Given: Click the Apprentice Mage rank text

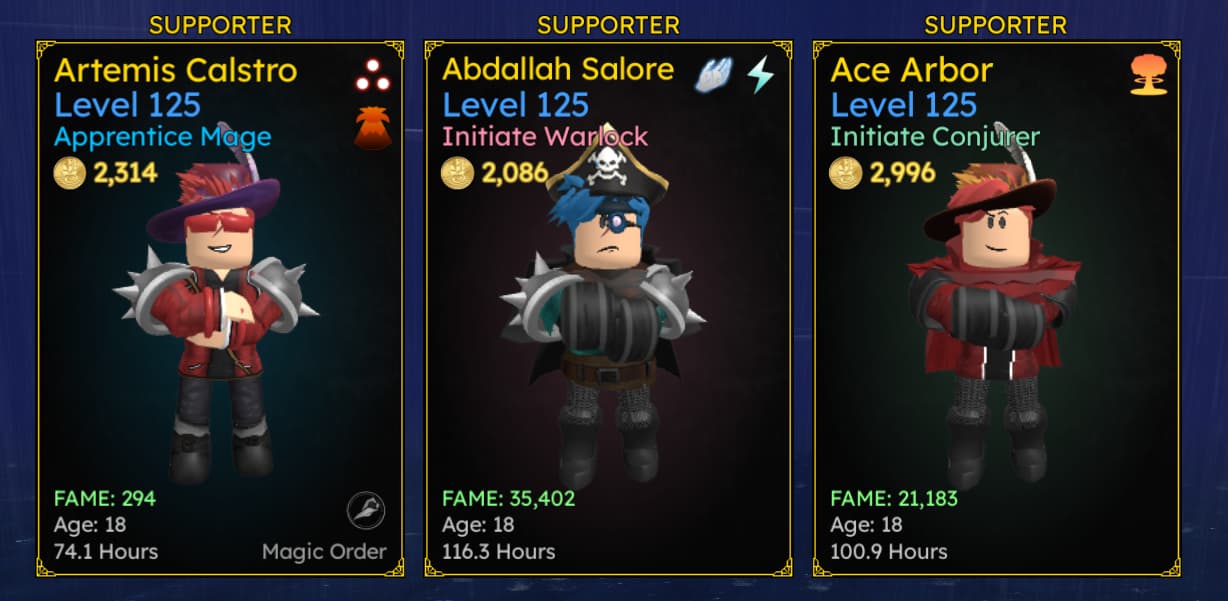Looking at the screenshot, I should [x=163, y=137].
